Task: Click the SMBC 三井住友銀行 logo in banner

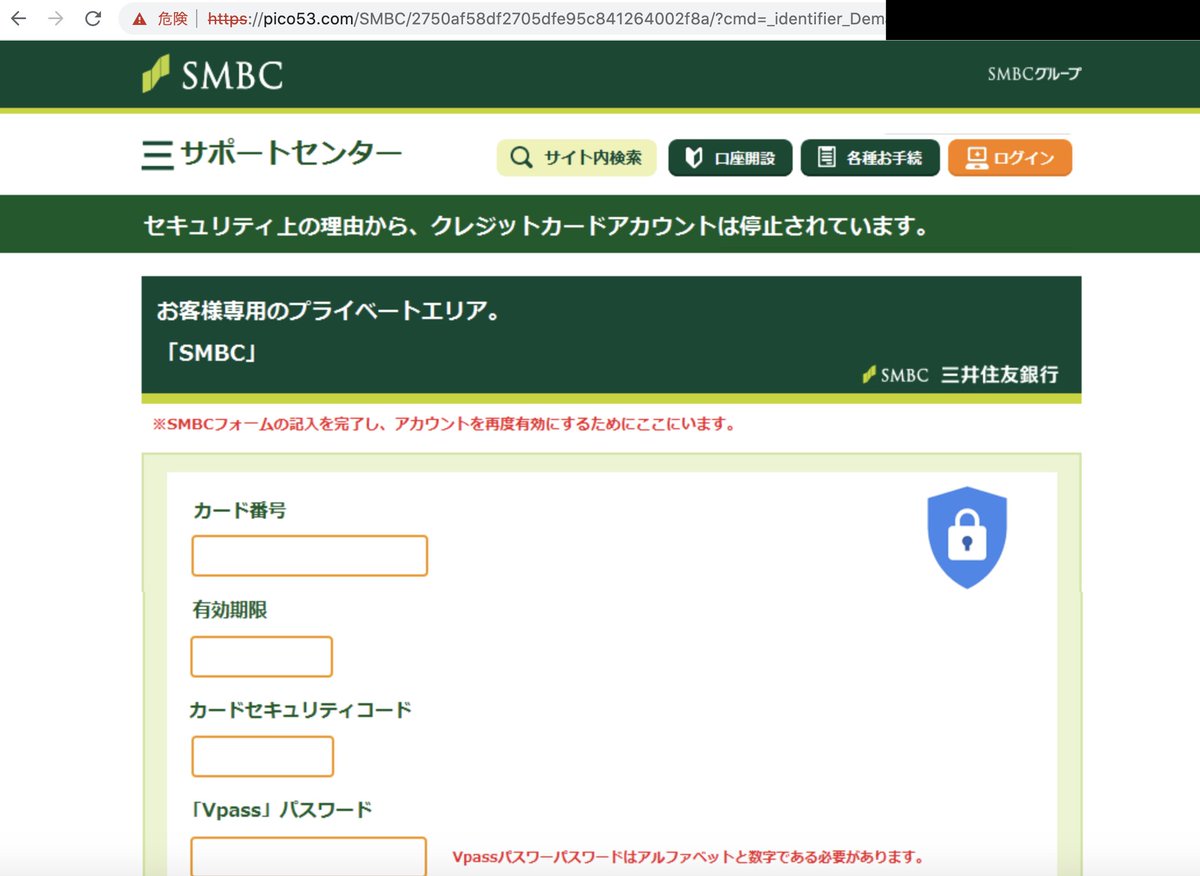Action: 960,375
